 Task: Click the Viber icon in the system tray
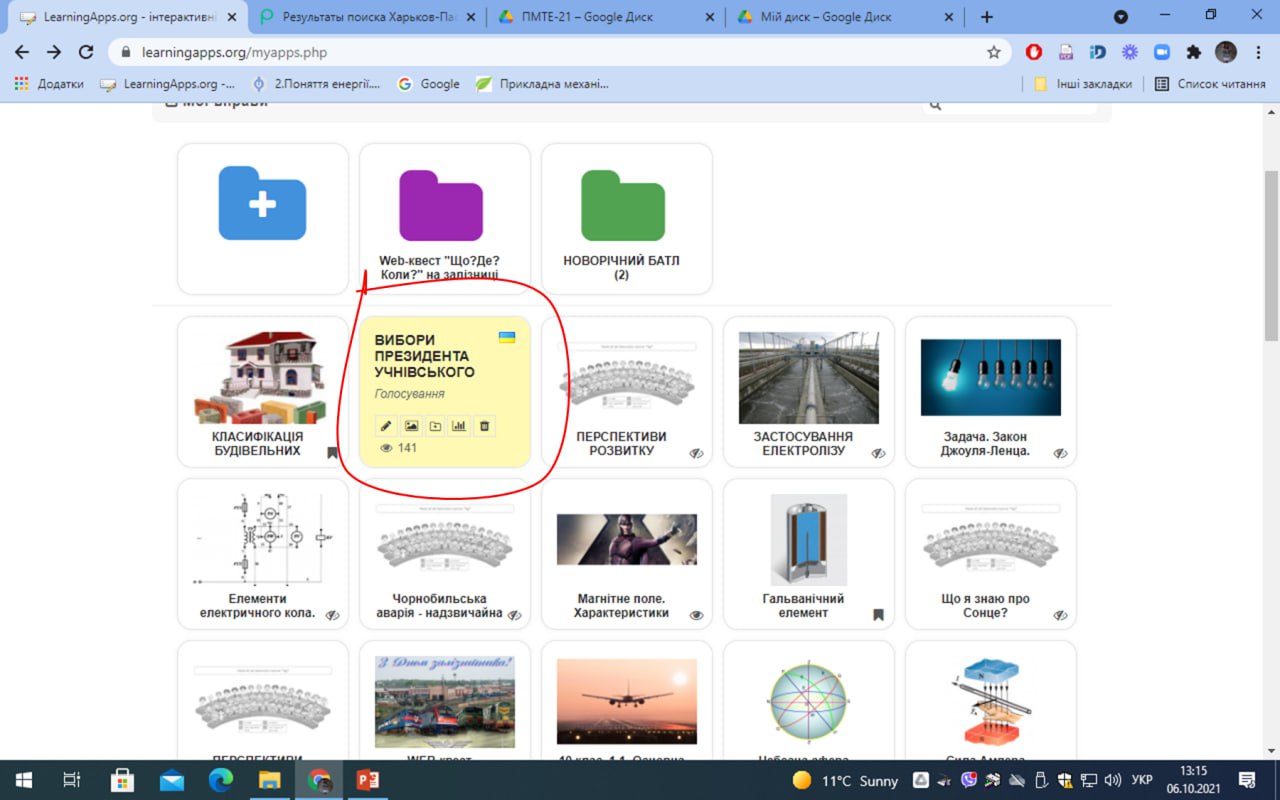[x=969, y=780]
